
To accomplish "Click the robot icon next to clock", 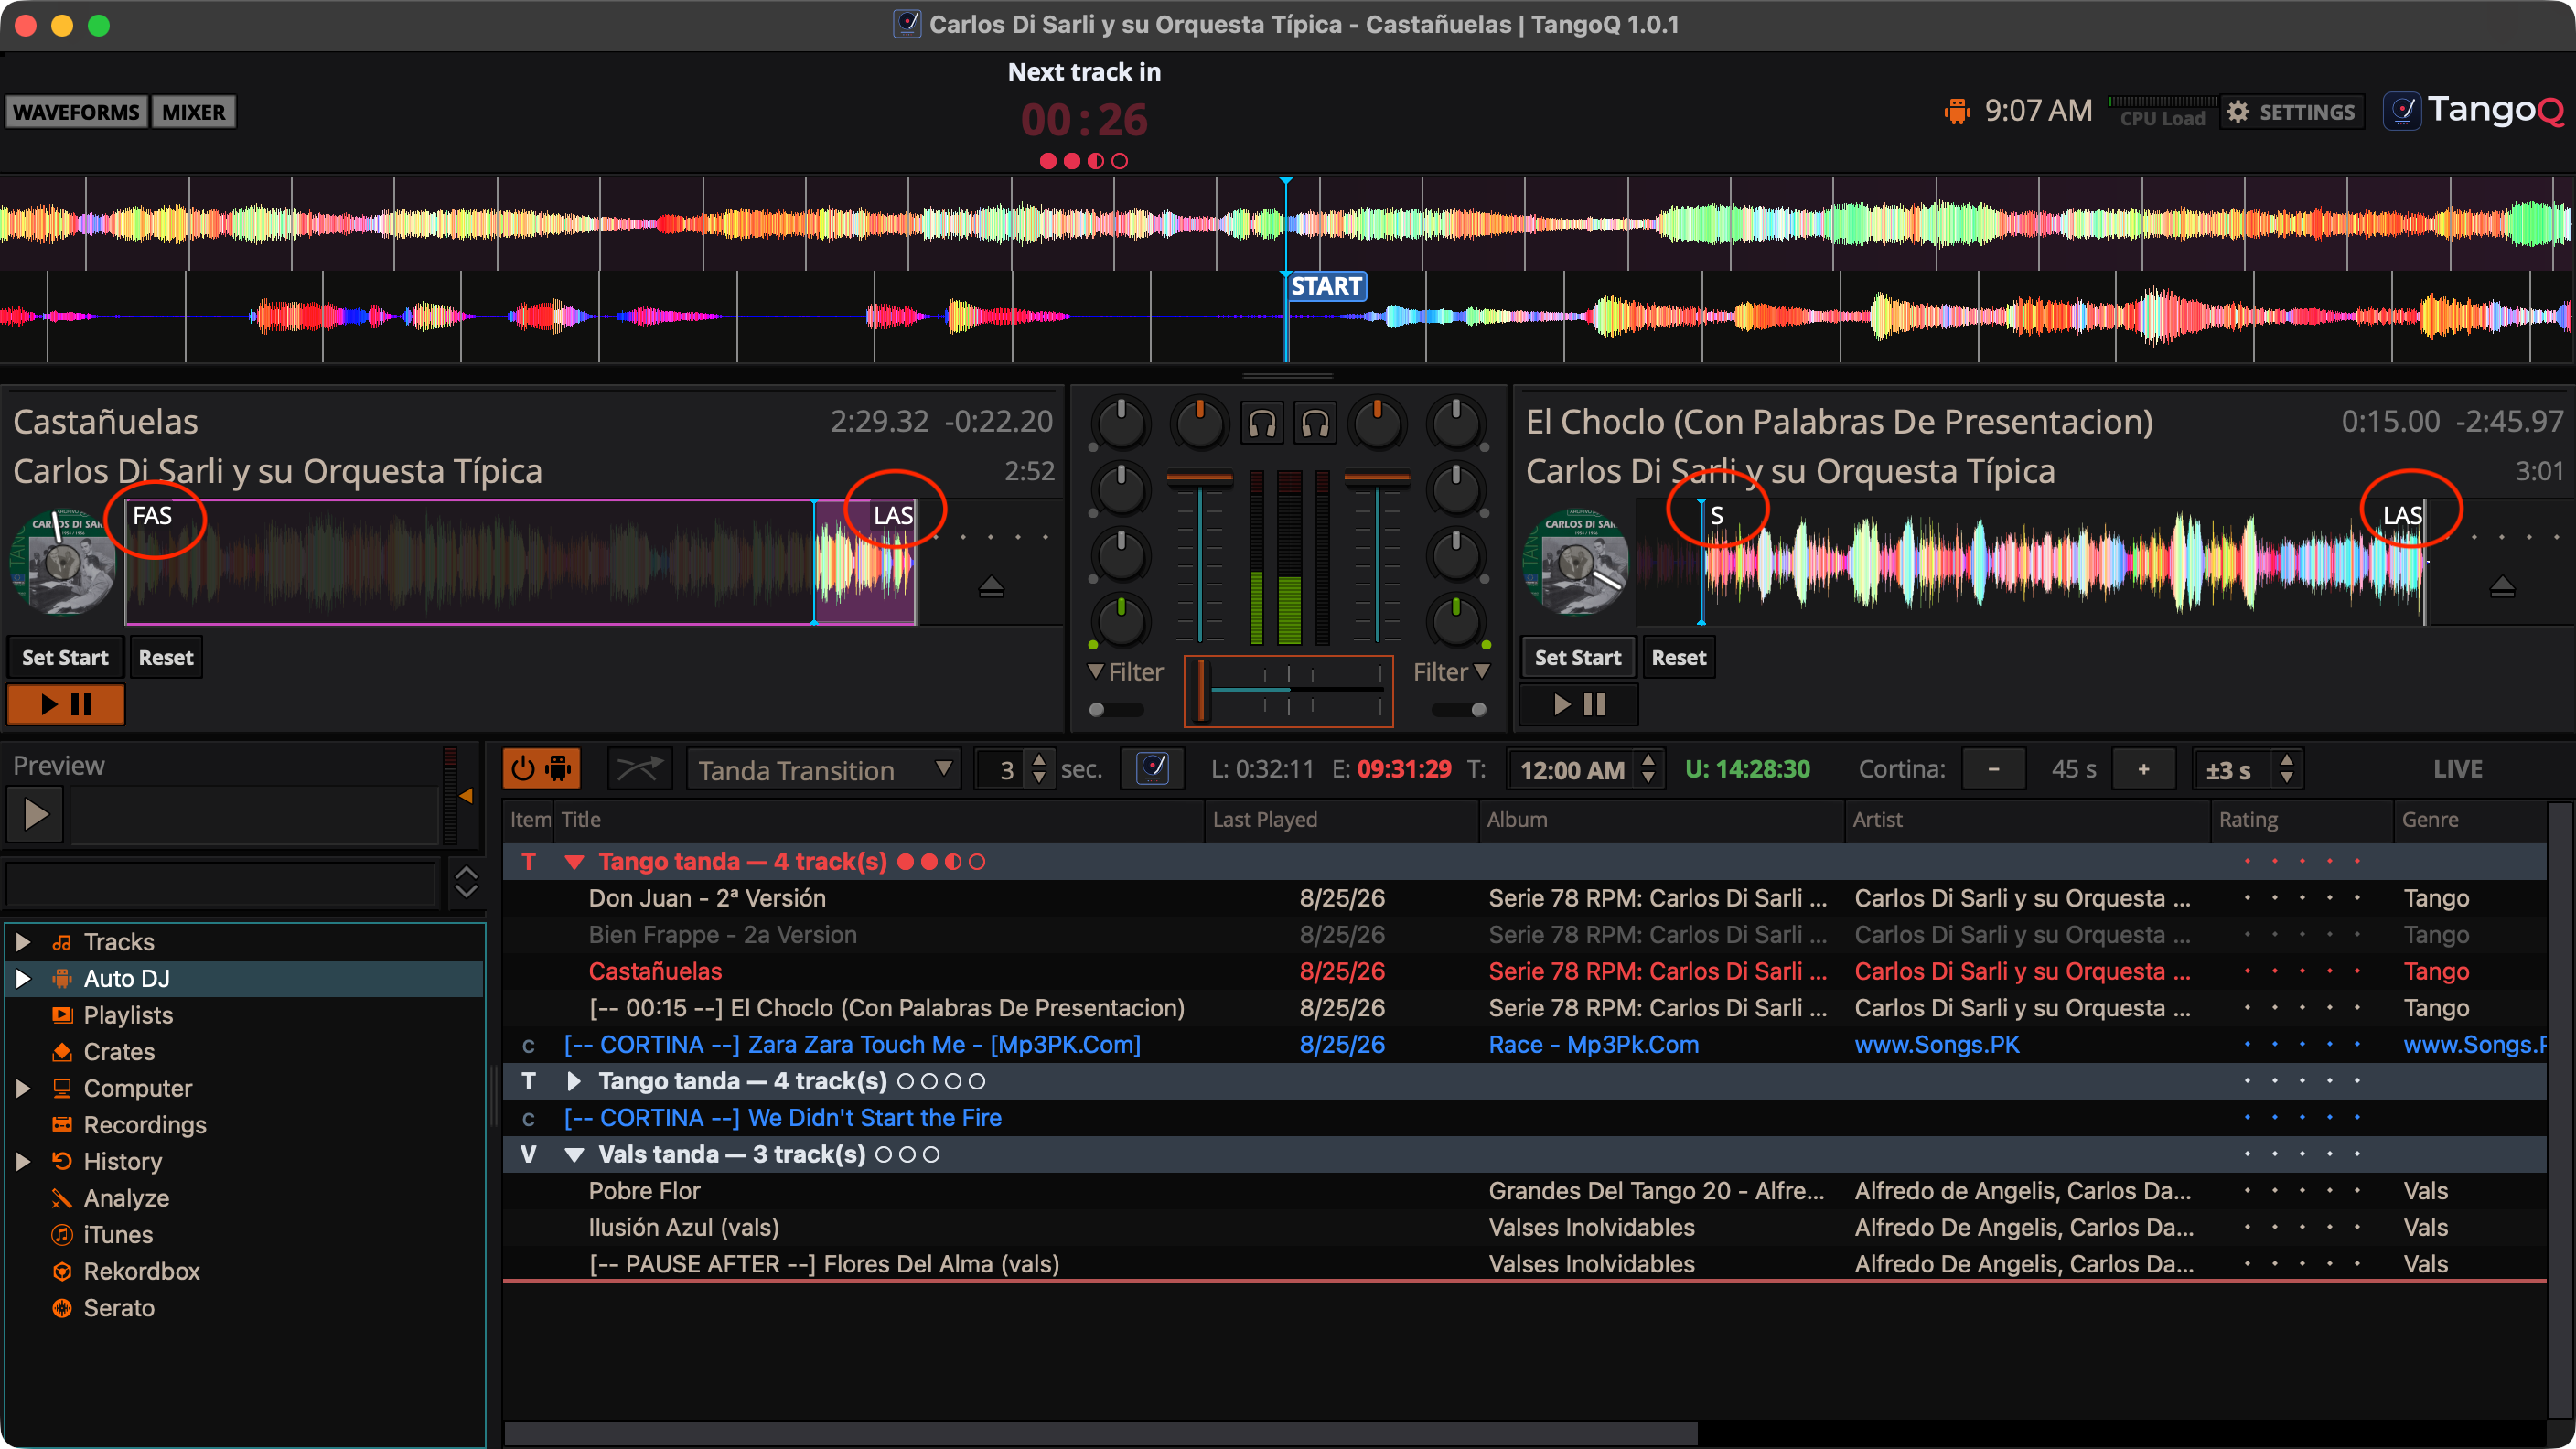I will (1956, 111).
